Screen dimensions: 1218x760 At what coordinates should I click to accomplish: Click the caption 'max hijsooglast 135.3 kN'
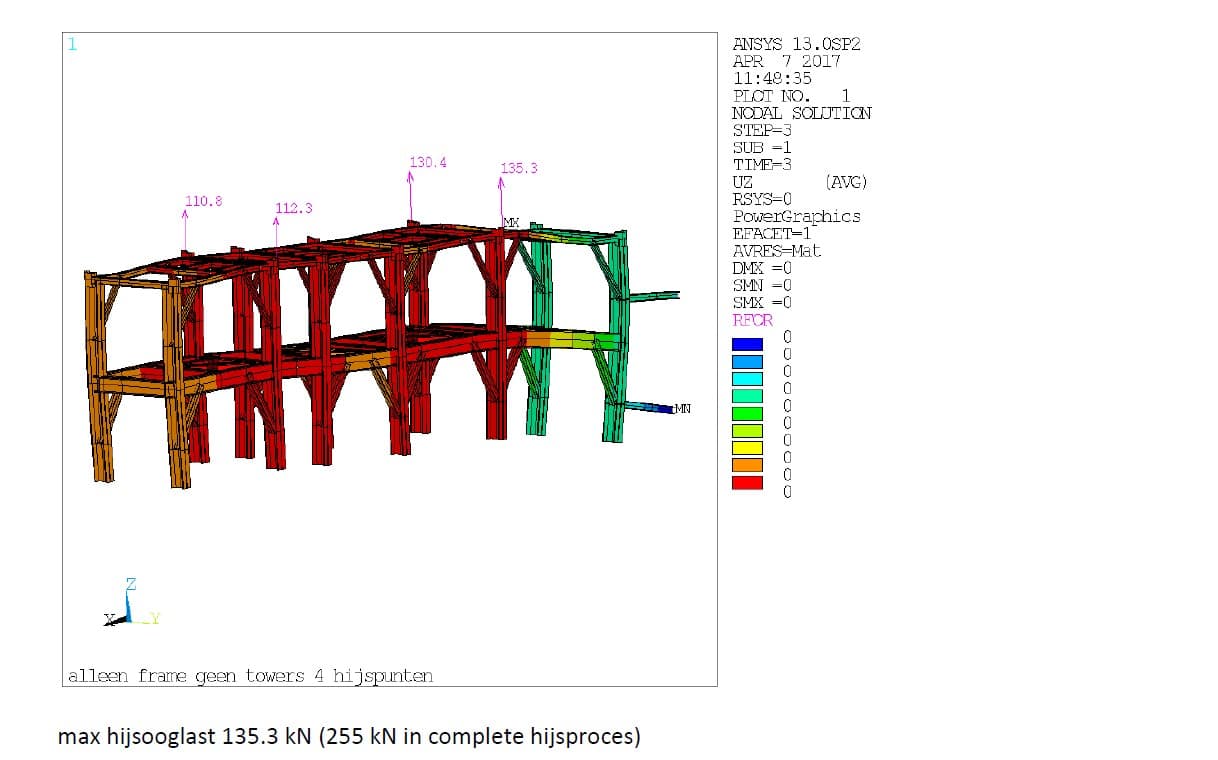[x=184, y=738]
